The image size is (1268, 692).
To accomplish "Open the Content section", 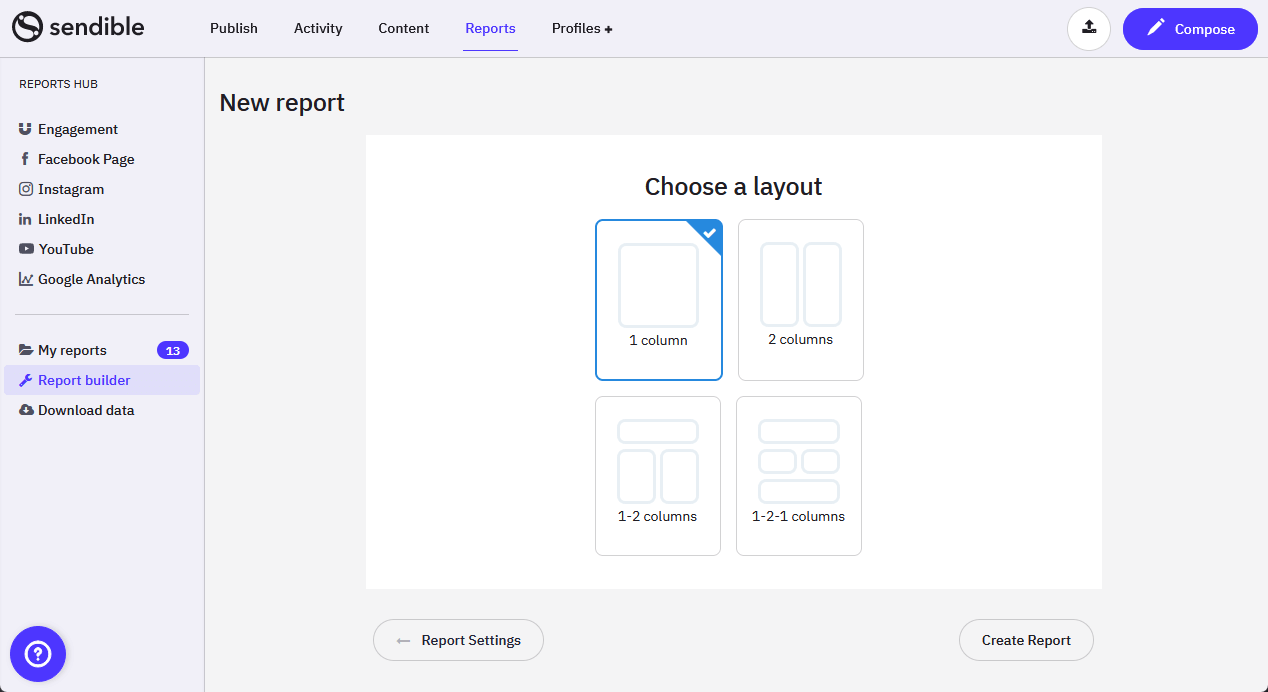I will pos(403,29).
